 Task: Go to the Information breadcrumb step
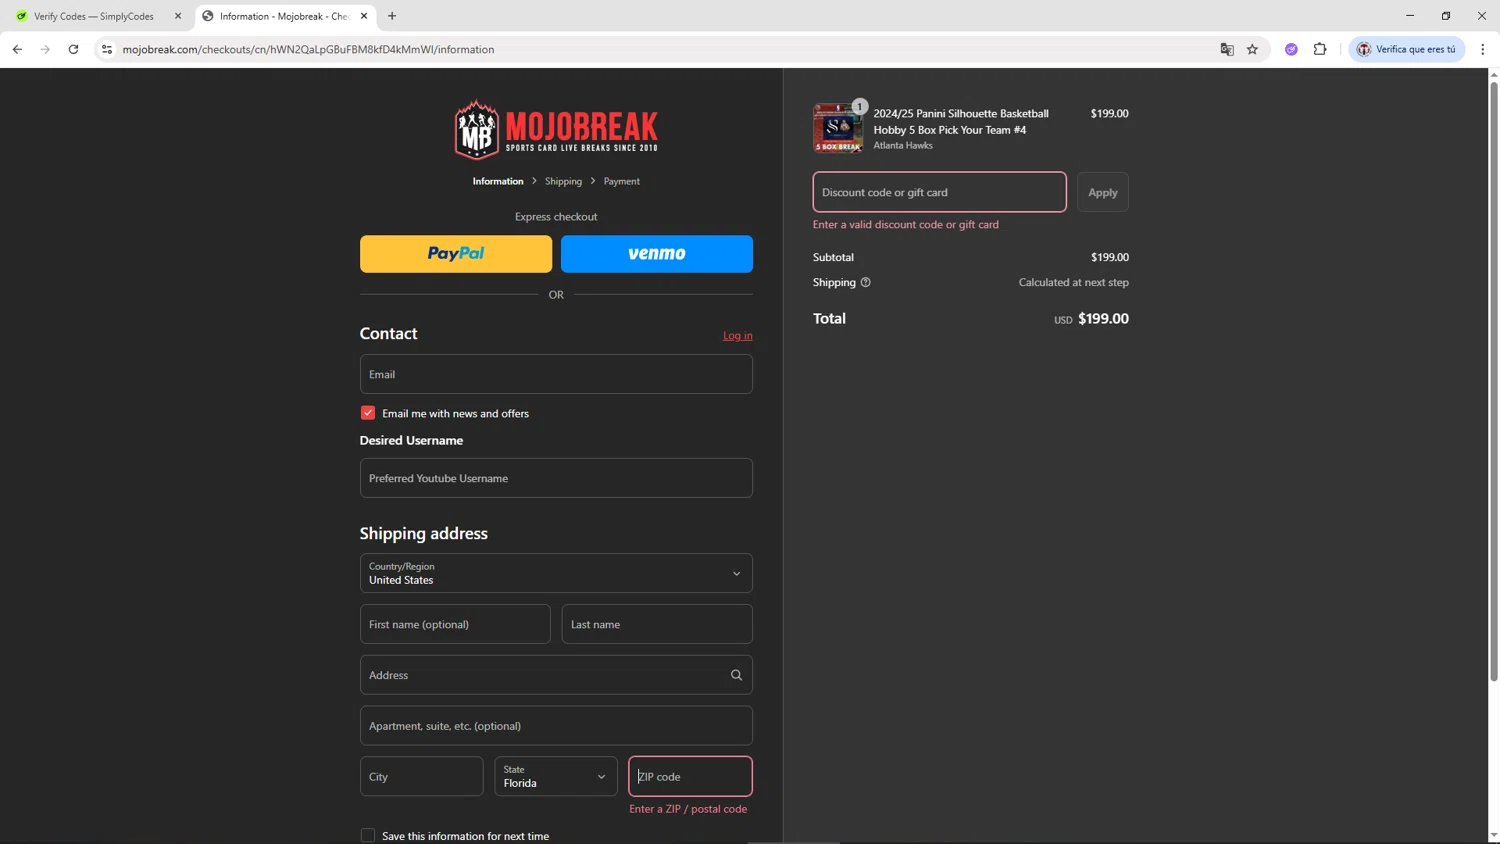[x=498, y=181]
